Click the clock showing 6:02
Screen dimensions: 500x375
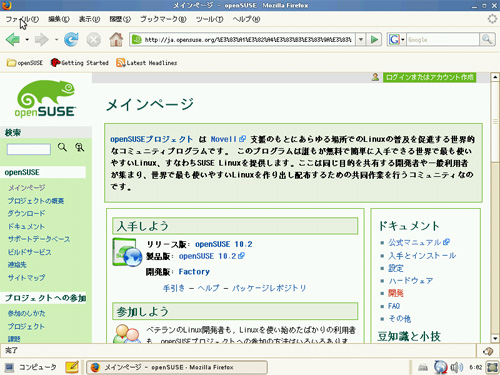coord(475,367)
